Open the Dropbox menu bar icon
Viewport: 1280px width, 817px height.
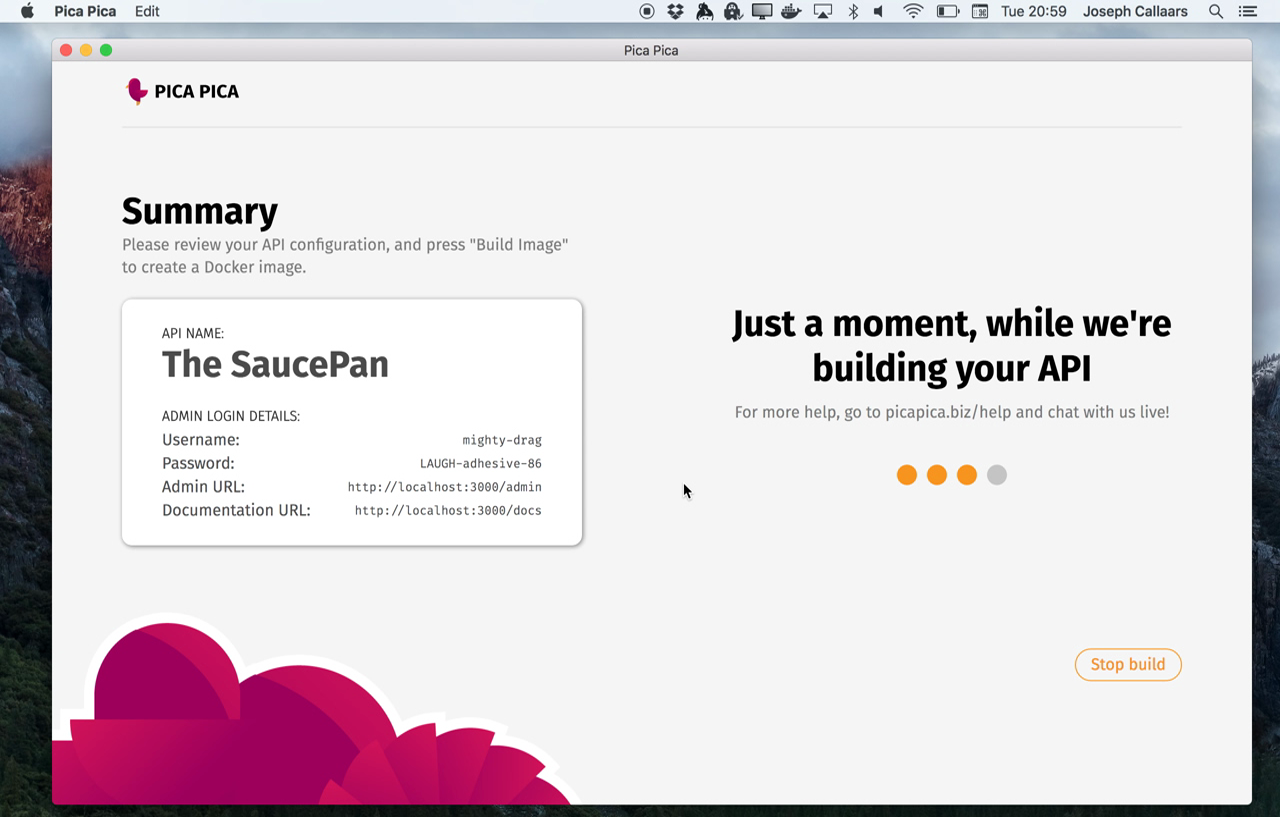(676, 12)
